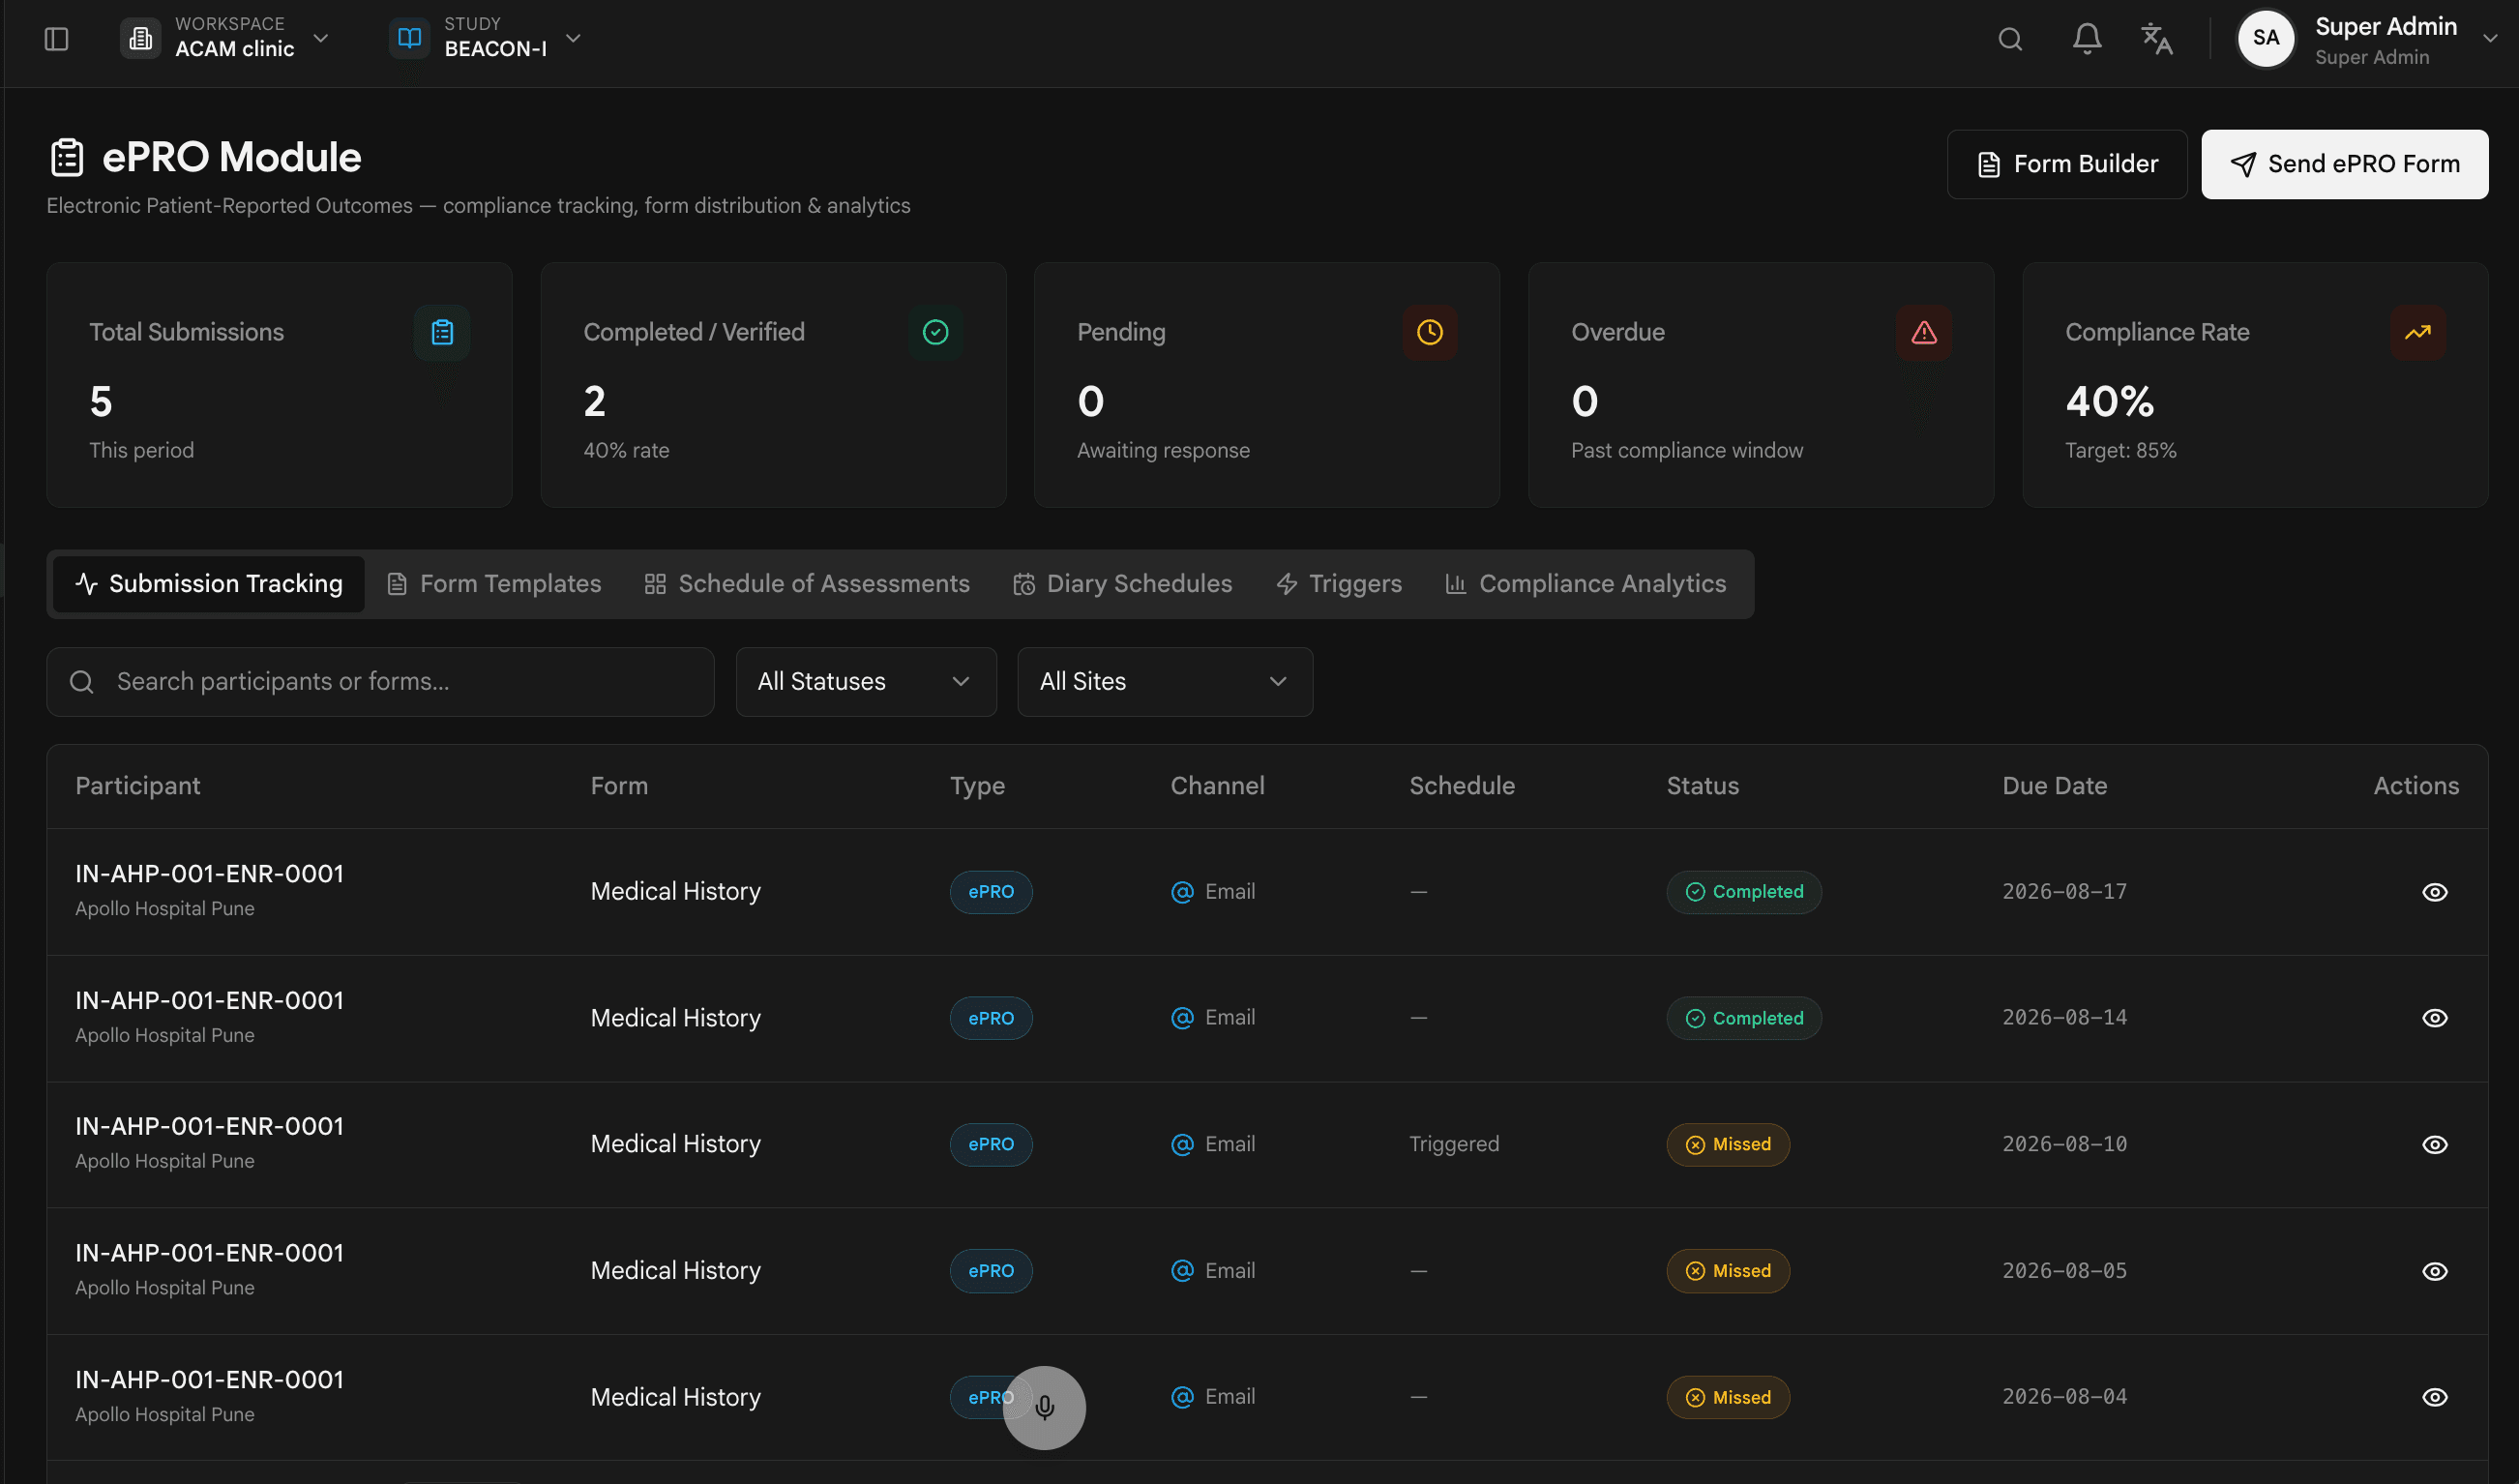This screenshot has width=2519, height=1484.
Task: Click the floating microphone button
Action: (1044, 1407)
